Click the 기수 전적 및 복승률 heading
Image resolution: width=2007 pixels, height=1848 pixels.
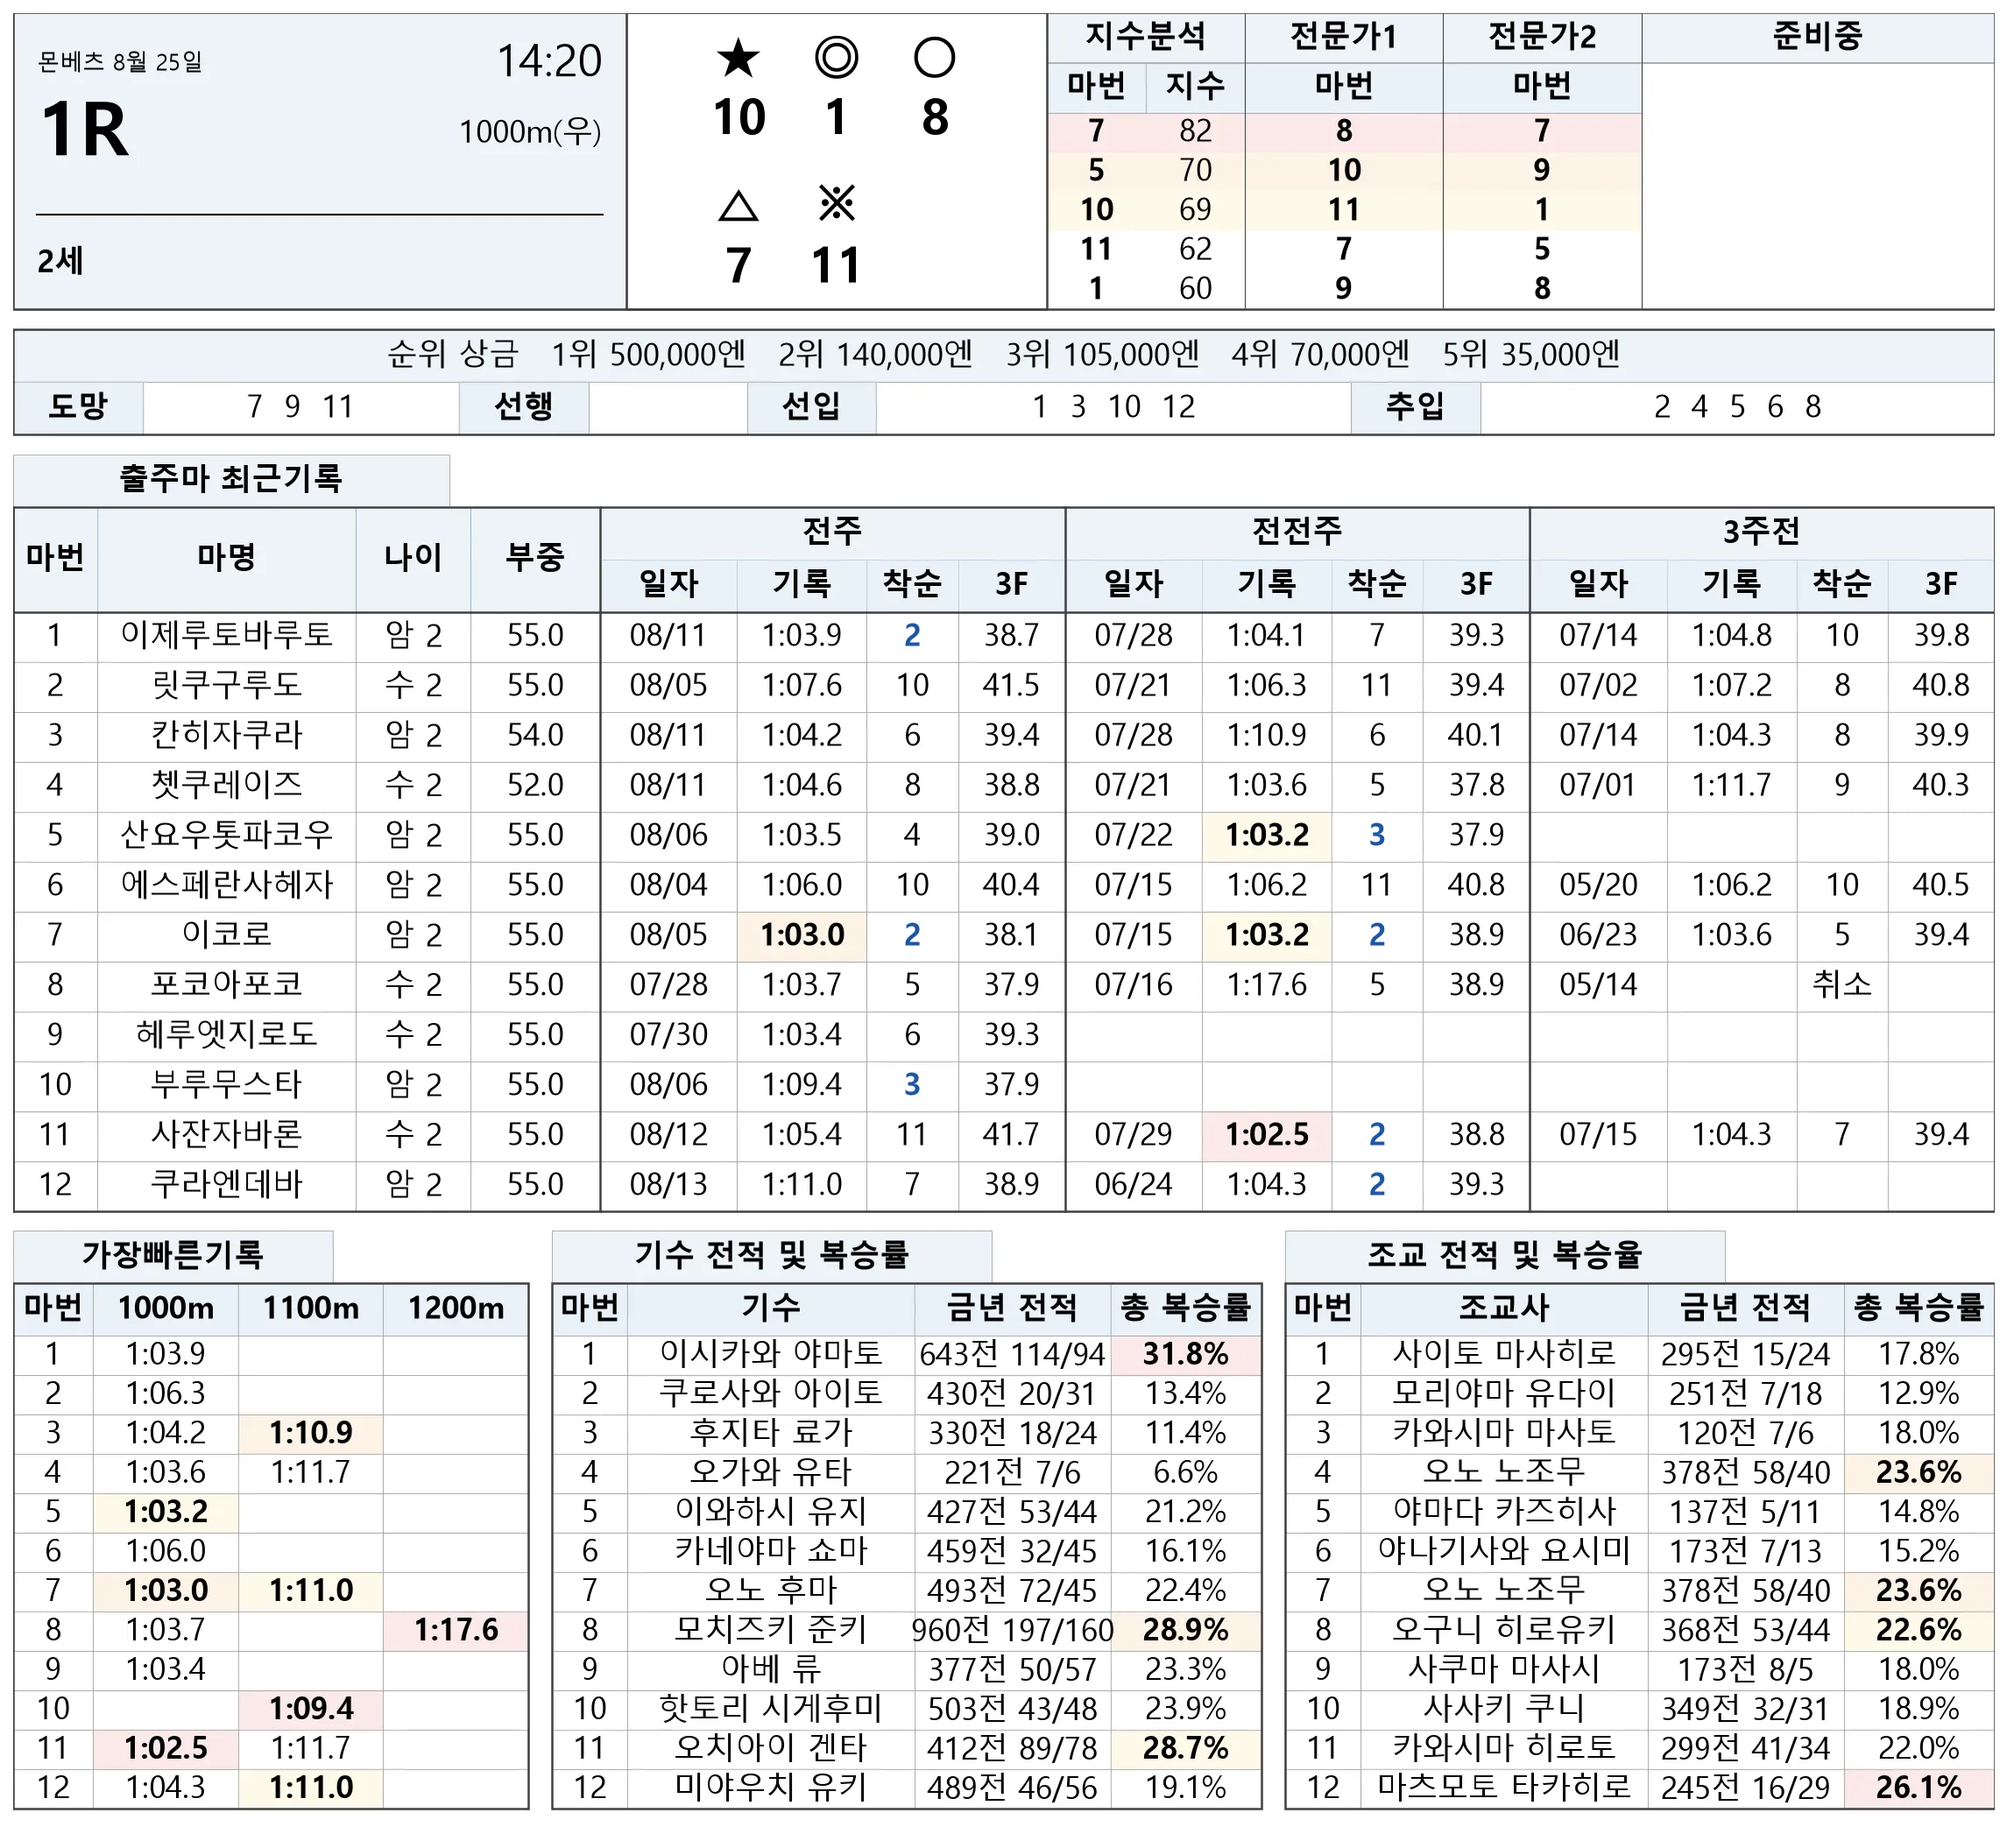click(x=771, y=1254)
